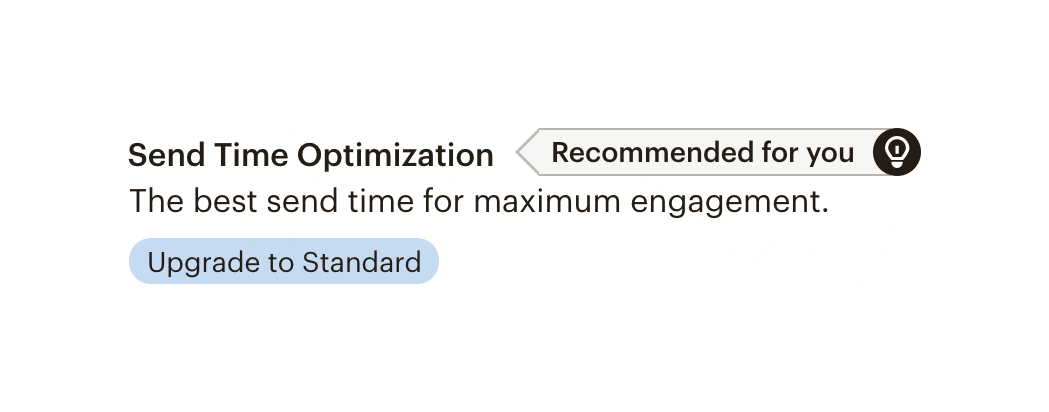1049x412 pixels.
Task: Tap the bulb badge beside Recommended for you
Action: (x=896, y=152)
